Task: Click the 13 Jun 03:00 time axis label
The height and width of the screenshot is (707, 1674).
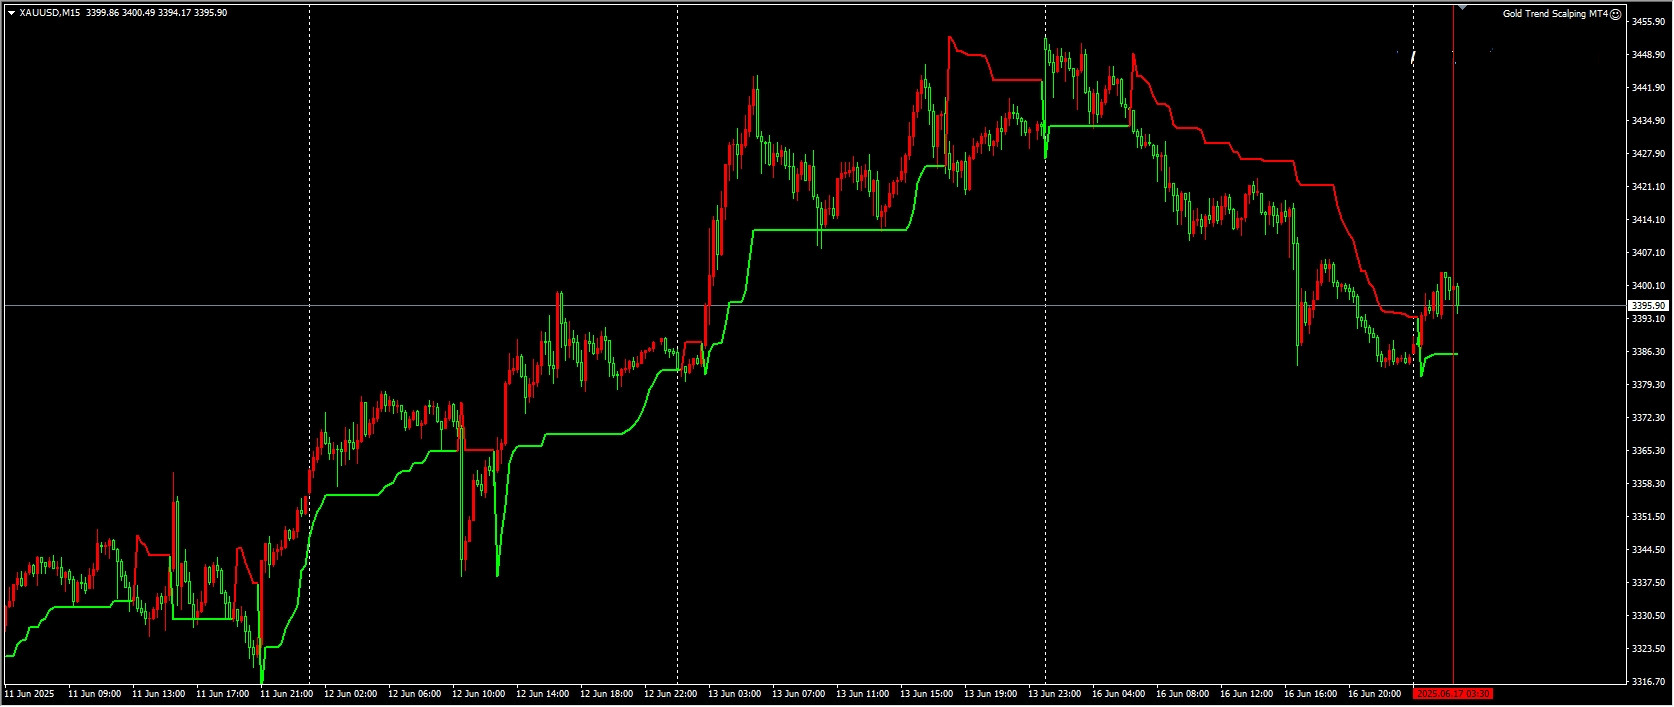Action: [x=734, y=694]
